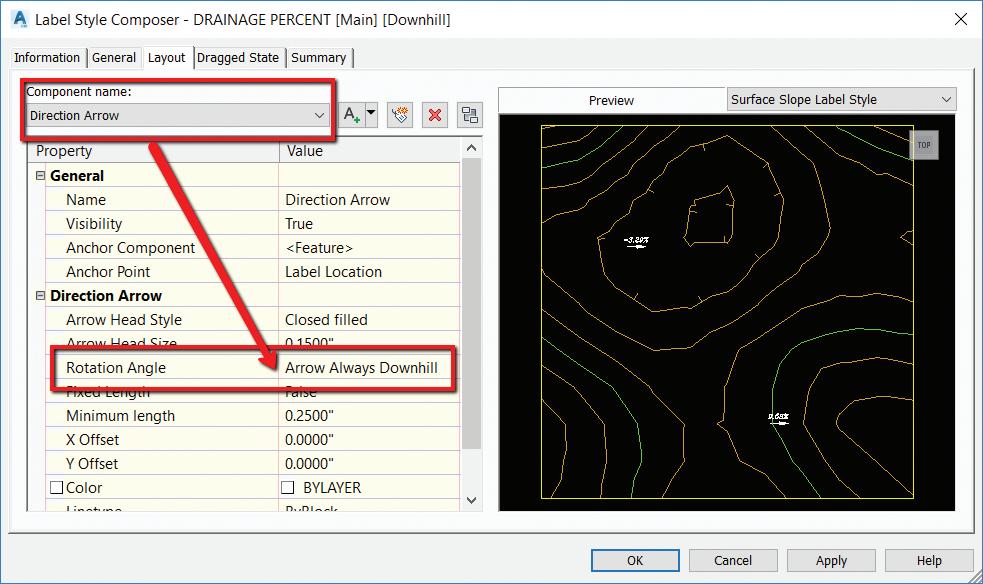
Task: Select the Rotation Angle property row
Action: tap(253, 368)
